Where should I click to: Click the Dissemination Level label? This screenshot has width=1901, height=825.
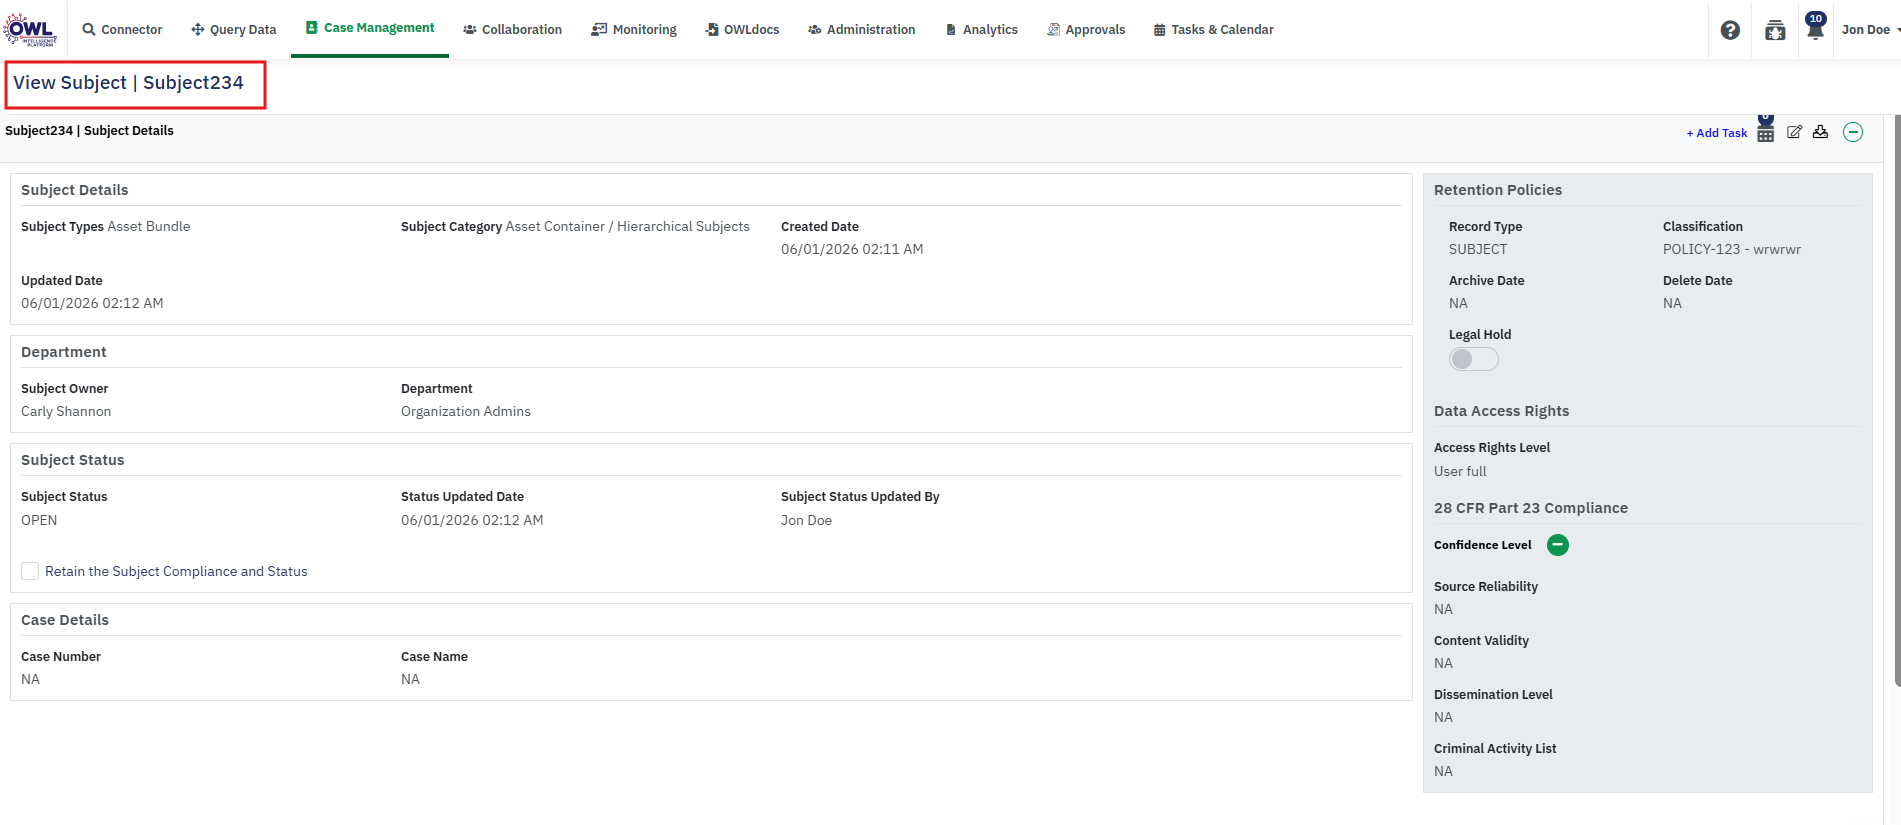pos(1493,695)
